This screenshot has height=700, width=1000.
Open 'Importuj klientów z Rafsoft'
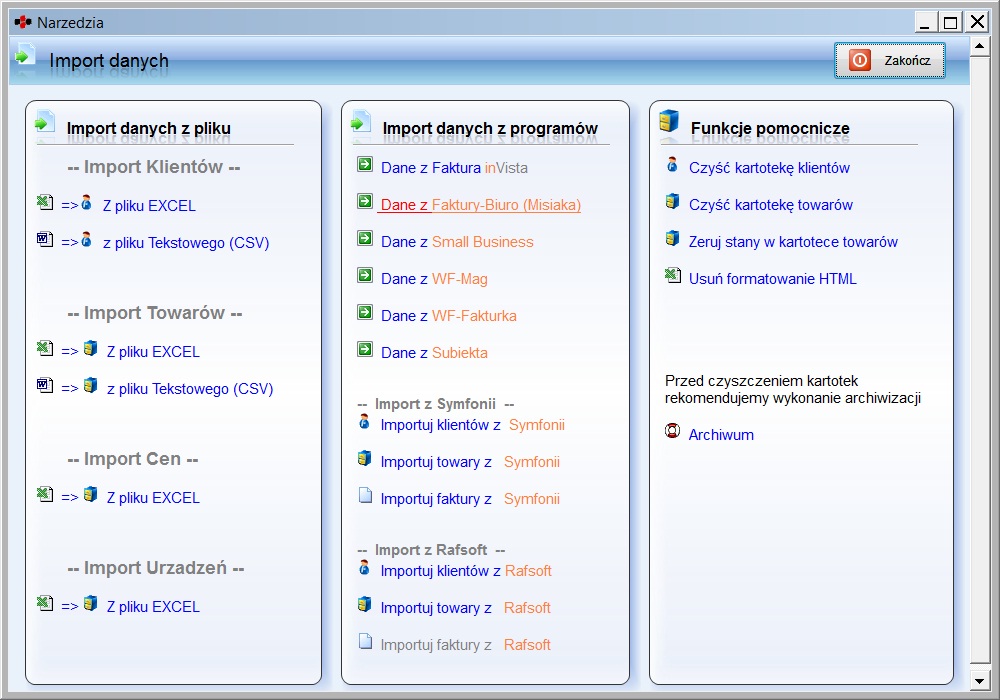[x=466, y=571]
